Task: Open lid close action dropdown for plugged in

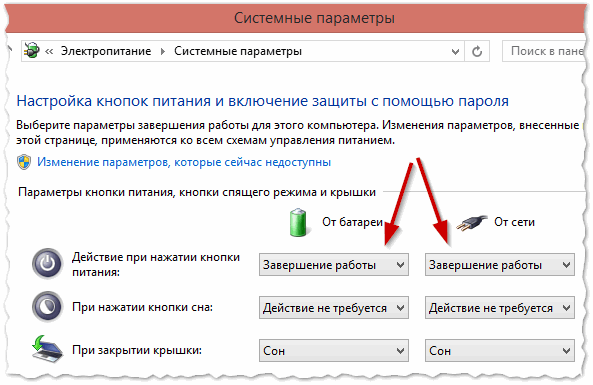Action: [500, 351]
